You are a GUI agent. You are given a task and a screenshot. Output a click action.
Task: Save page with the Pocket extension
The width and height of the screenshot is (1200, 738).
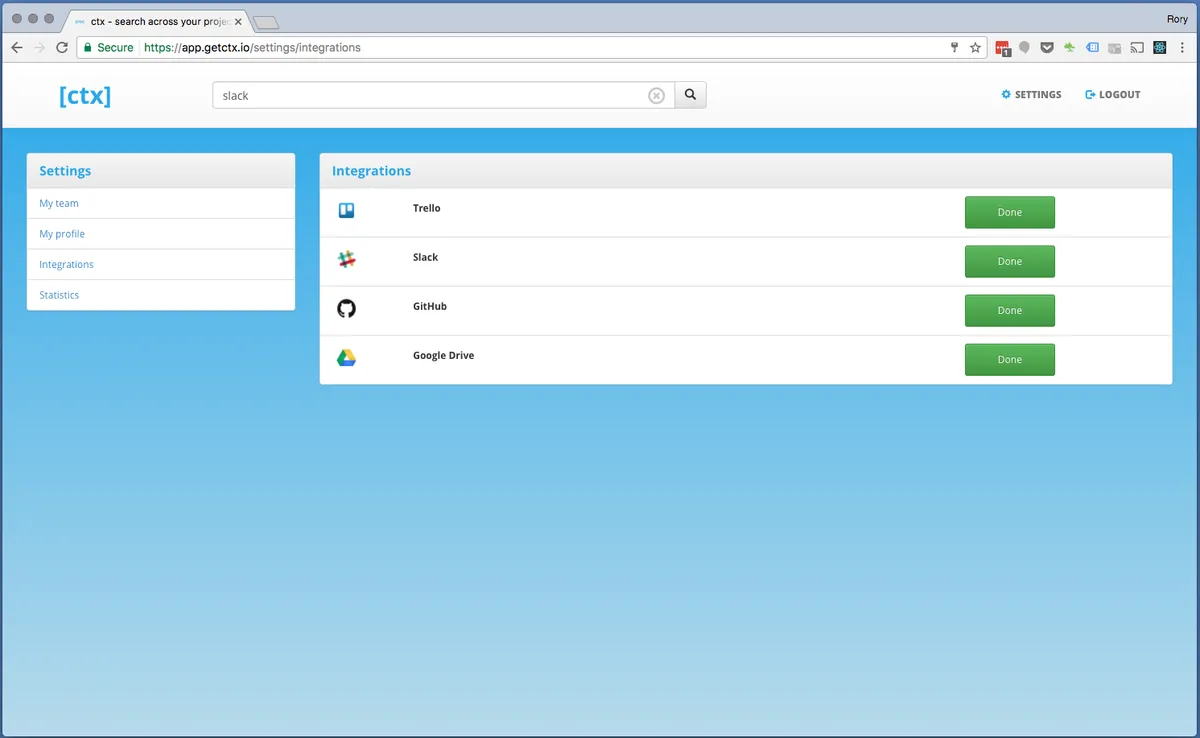pos(1047,47)
